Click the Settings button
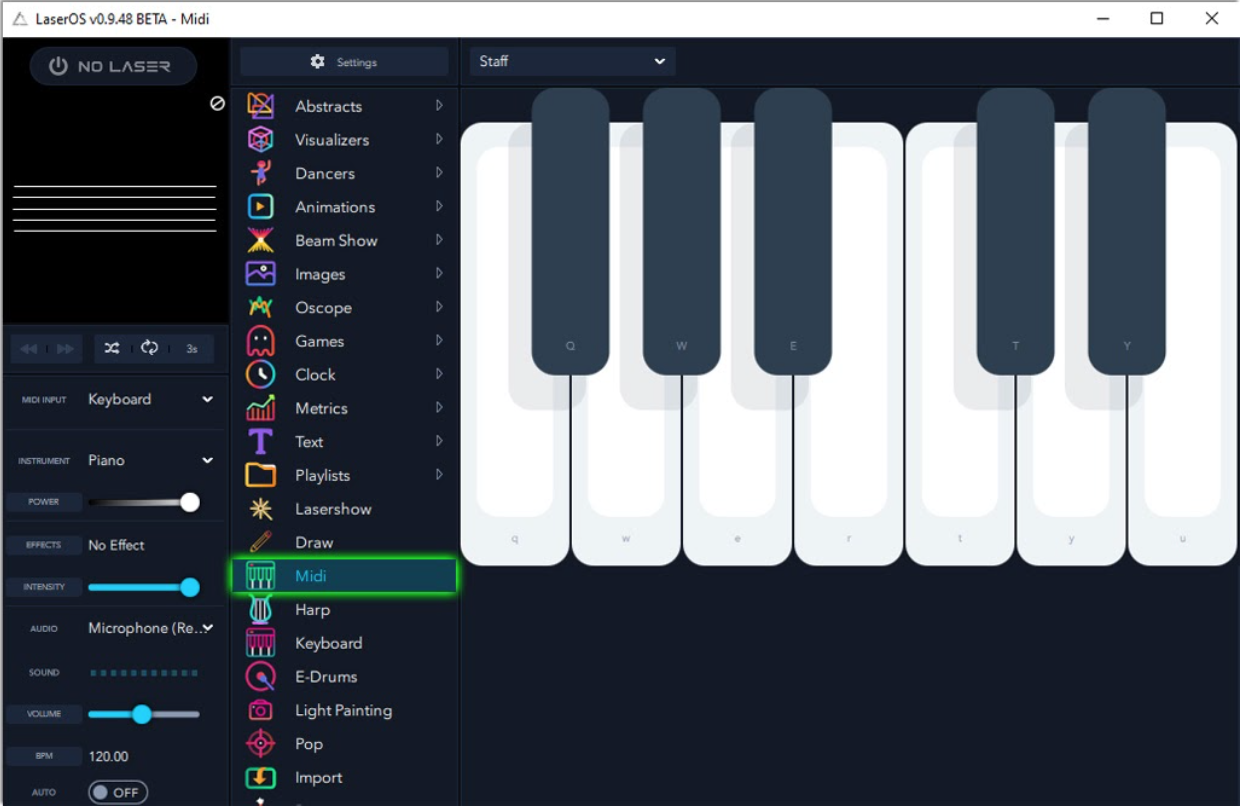This screenshot has height=810, width=1240. (x=344, y=62)
